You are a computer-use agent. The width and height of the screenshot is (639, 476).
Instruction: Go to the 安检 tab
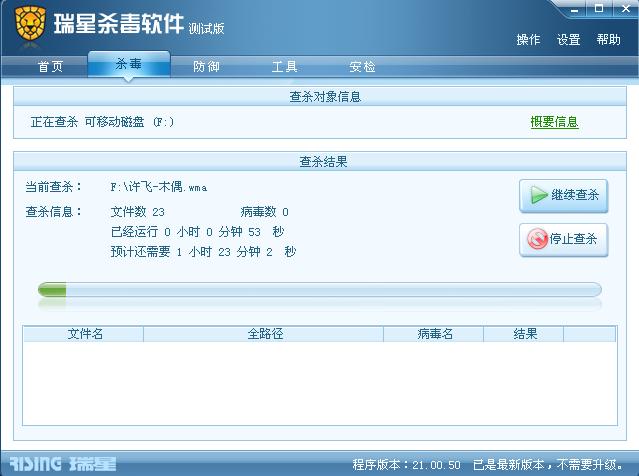point(362,66)
